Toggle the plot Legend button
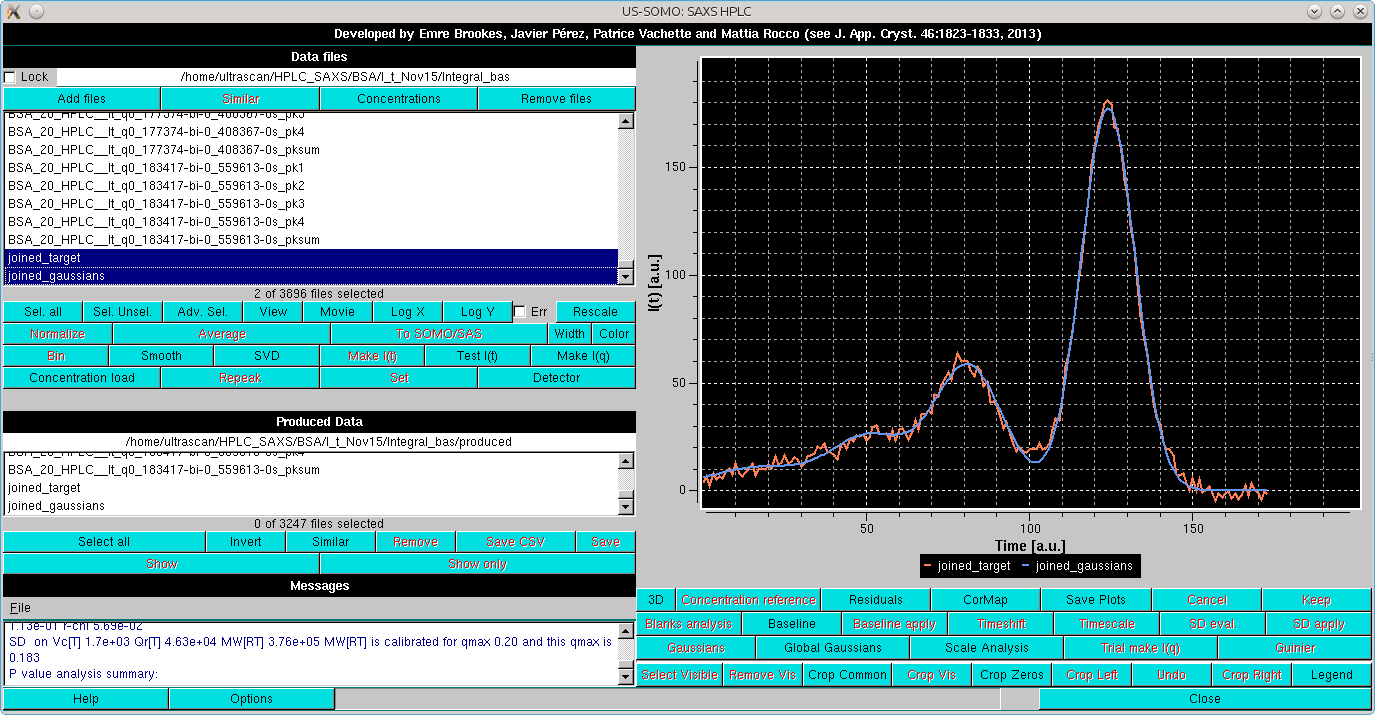The height and width of the screenshot is (715, 1375). click(x=1332, y=675)
